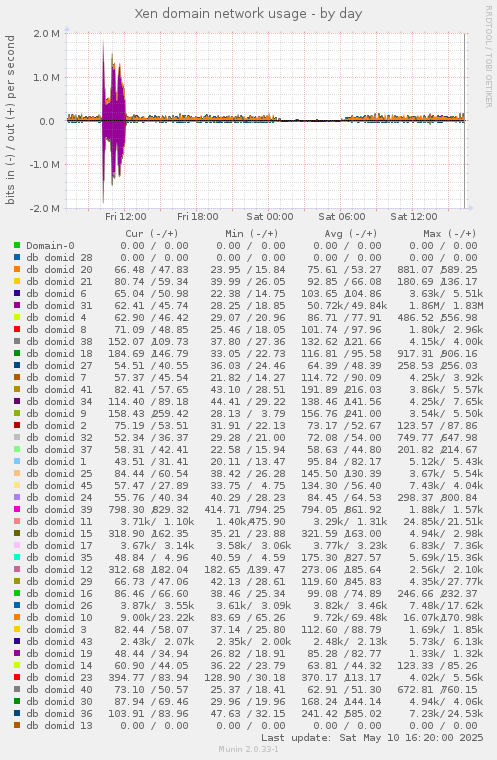Click the 'db domid 45' legend label
Screen dimensions: 497x760
(x=59, y=486)
